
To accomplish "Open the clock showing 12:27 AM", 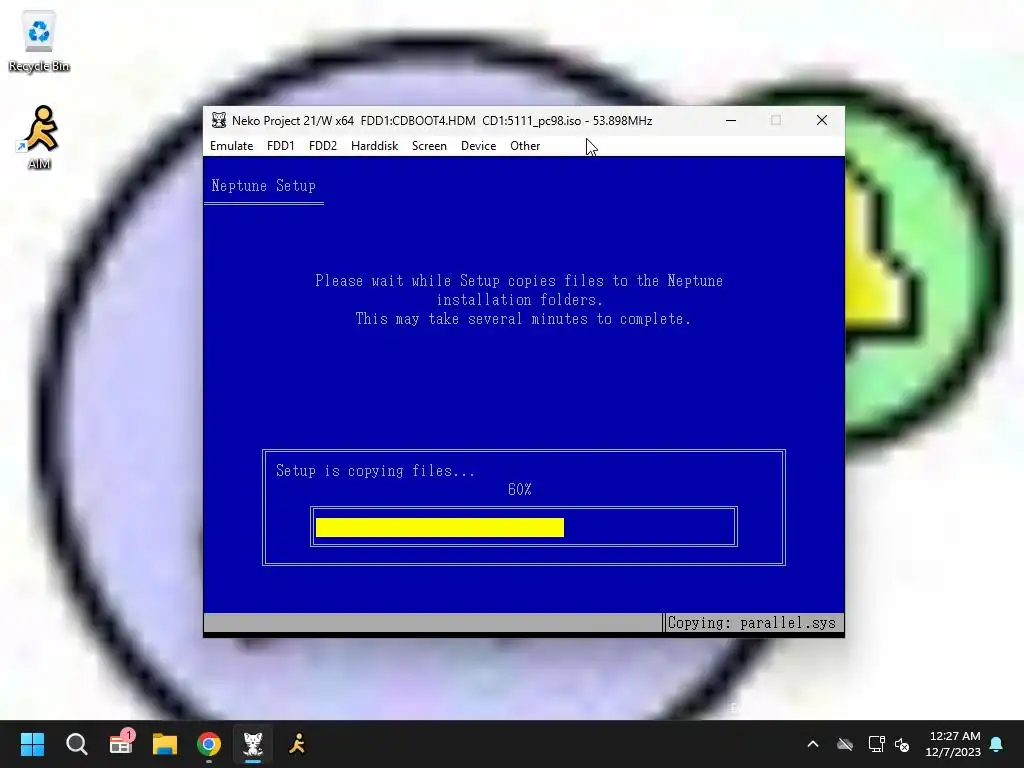I will click(x=953, y=744).
